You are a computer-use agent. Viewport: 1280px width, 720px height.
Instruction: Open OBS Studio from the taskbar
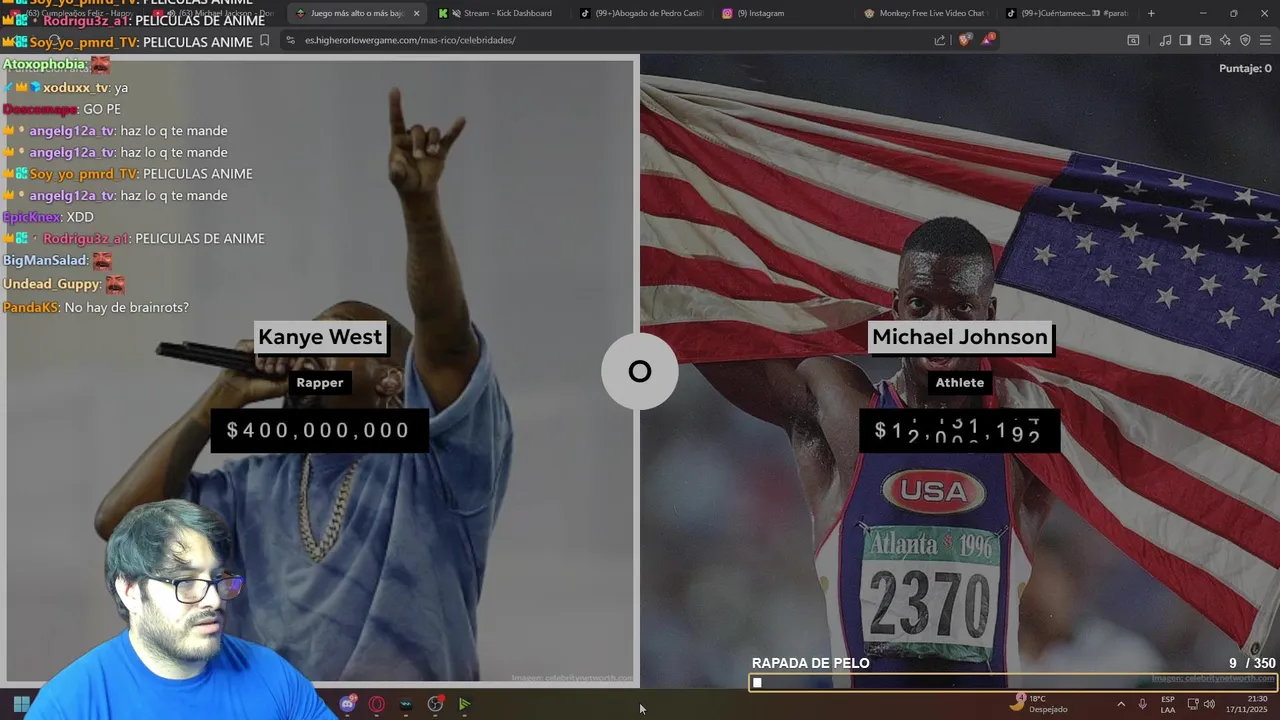pyautogui.click(x=435, y=704)
